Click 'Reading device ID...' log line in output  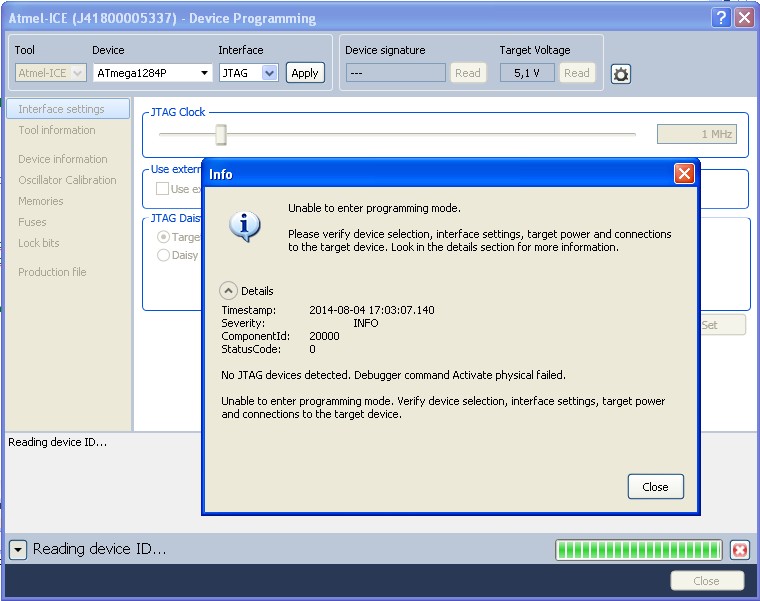tap(58, 442)
